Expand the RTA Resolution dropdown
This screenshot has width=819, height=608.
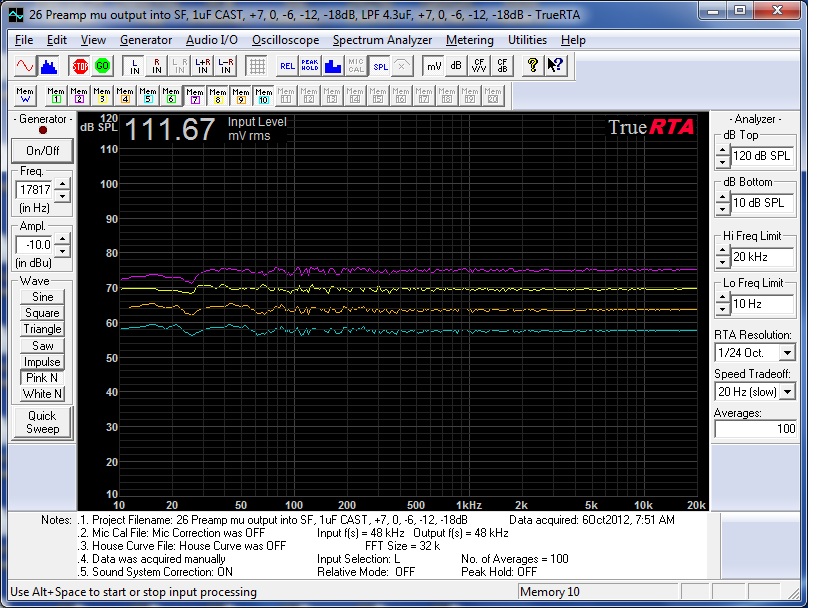787,353
